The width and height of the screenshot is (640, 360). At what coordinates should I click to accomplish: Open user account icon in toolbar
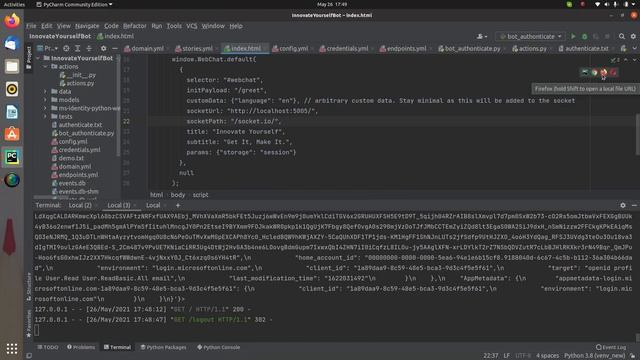pyautogui.click(x=482, y=36)
